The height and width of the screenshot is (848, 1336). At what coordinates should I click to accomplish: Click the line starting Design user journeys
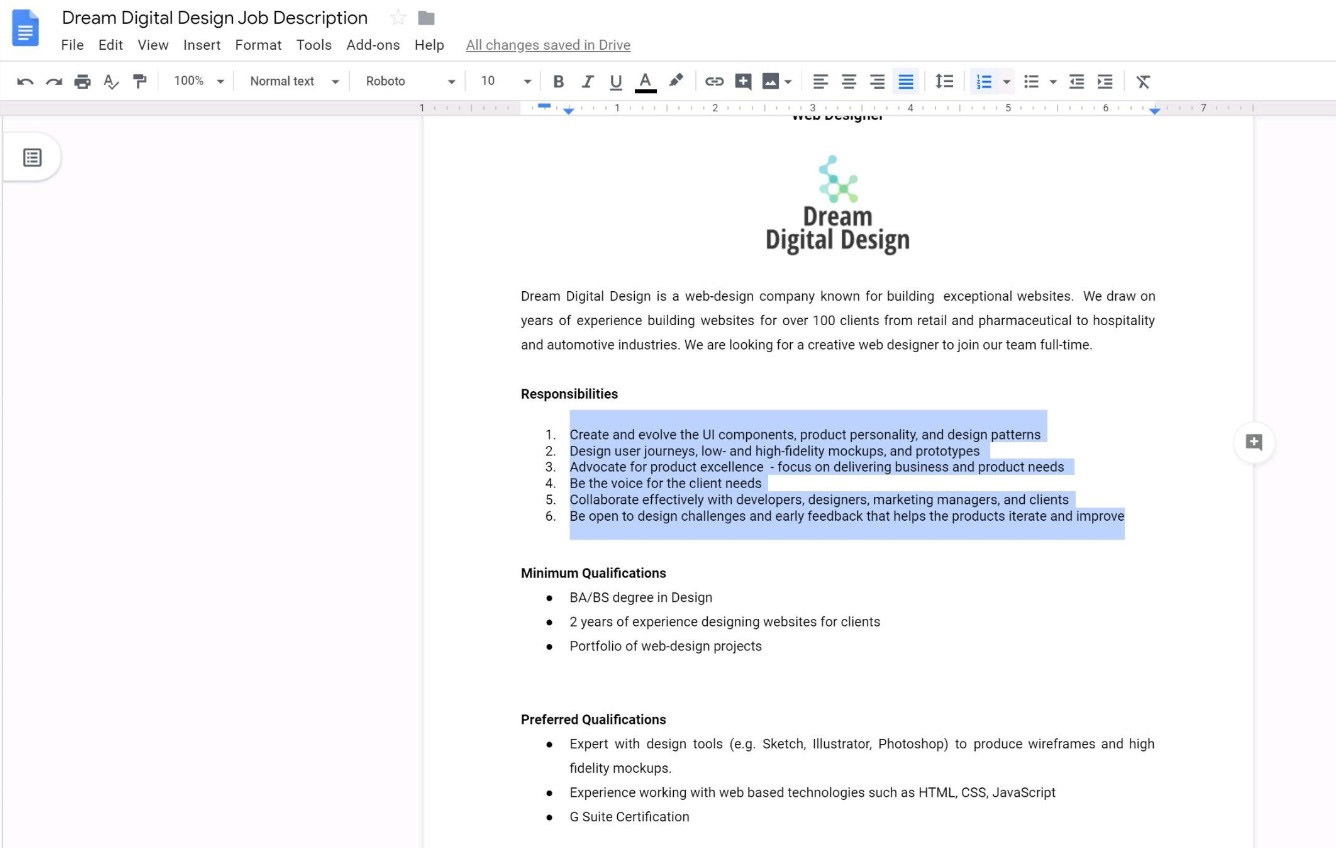coord(775,451)
